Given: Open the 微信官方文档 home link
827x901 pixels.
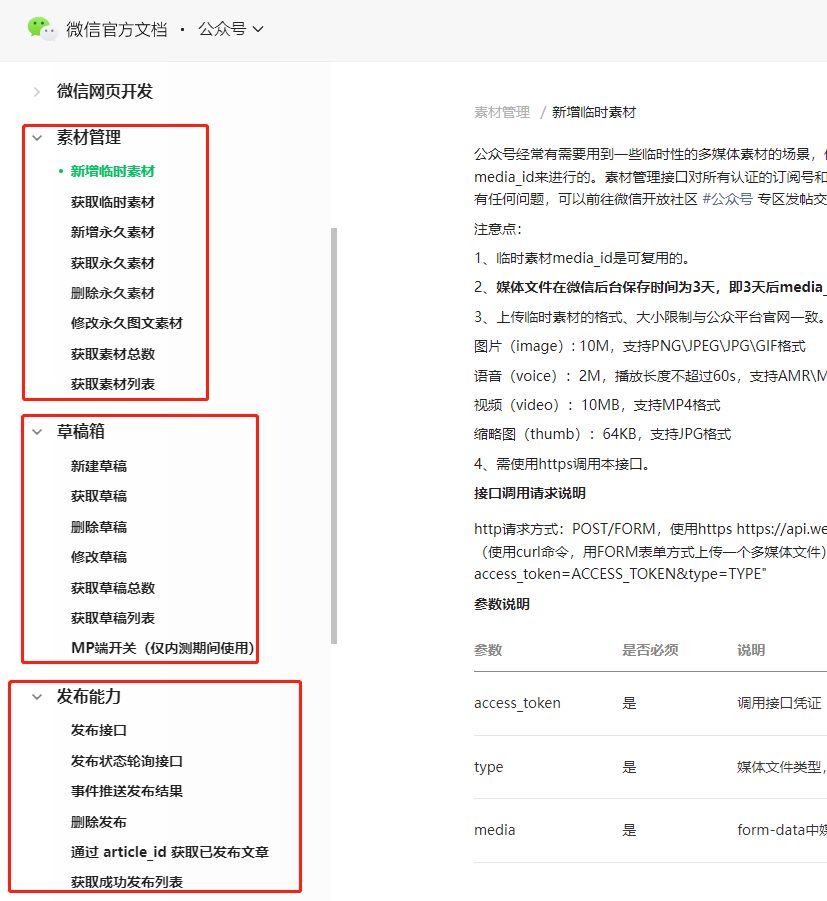Looking at the screenshot, I should tap(117, 29).
